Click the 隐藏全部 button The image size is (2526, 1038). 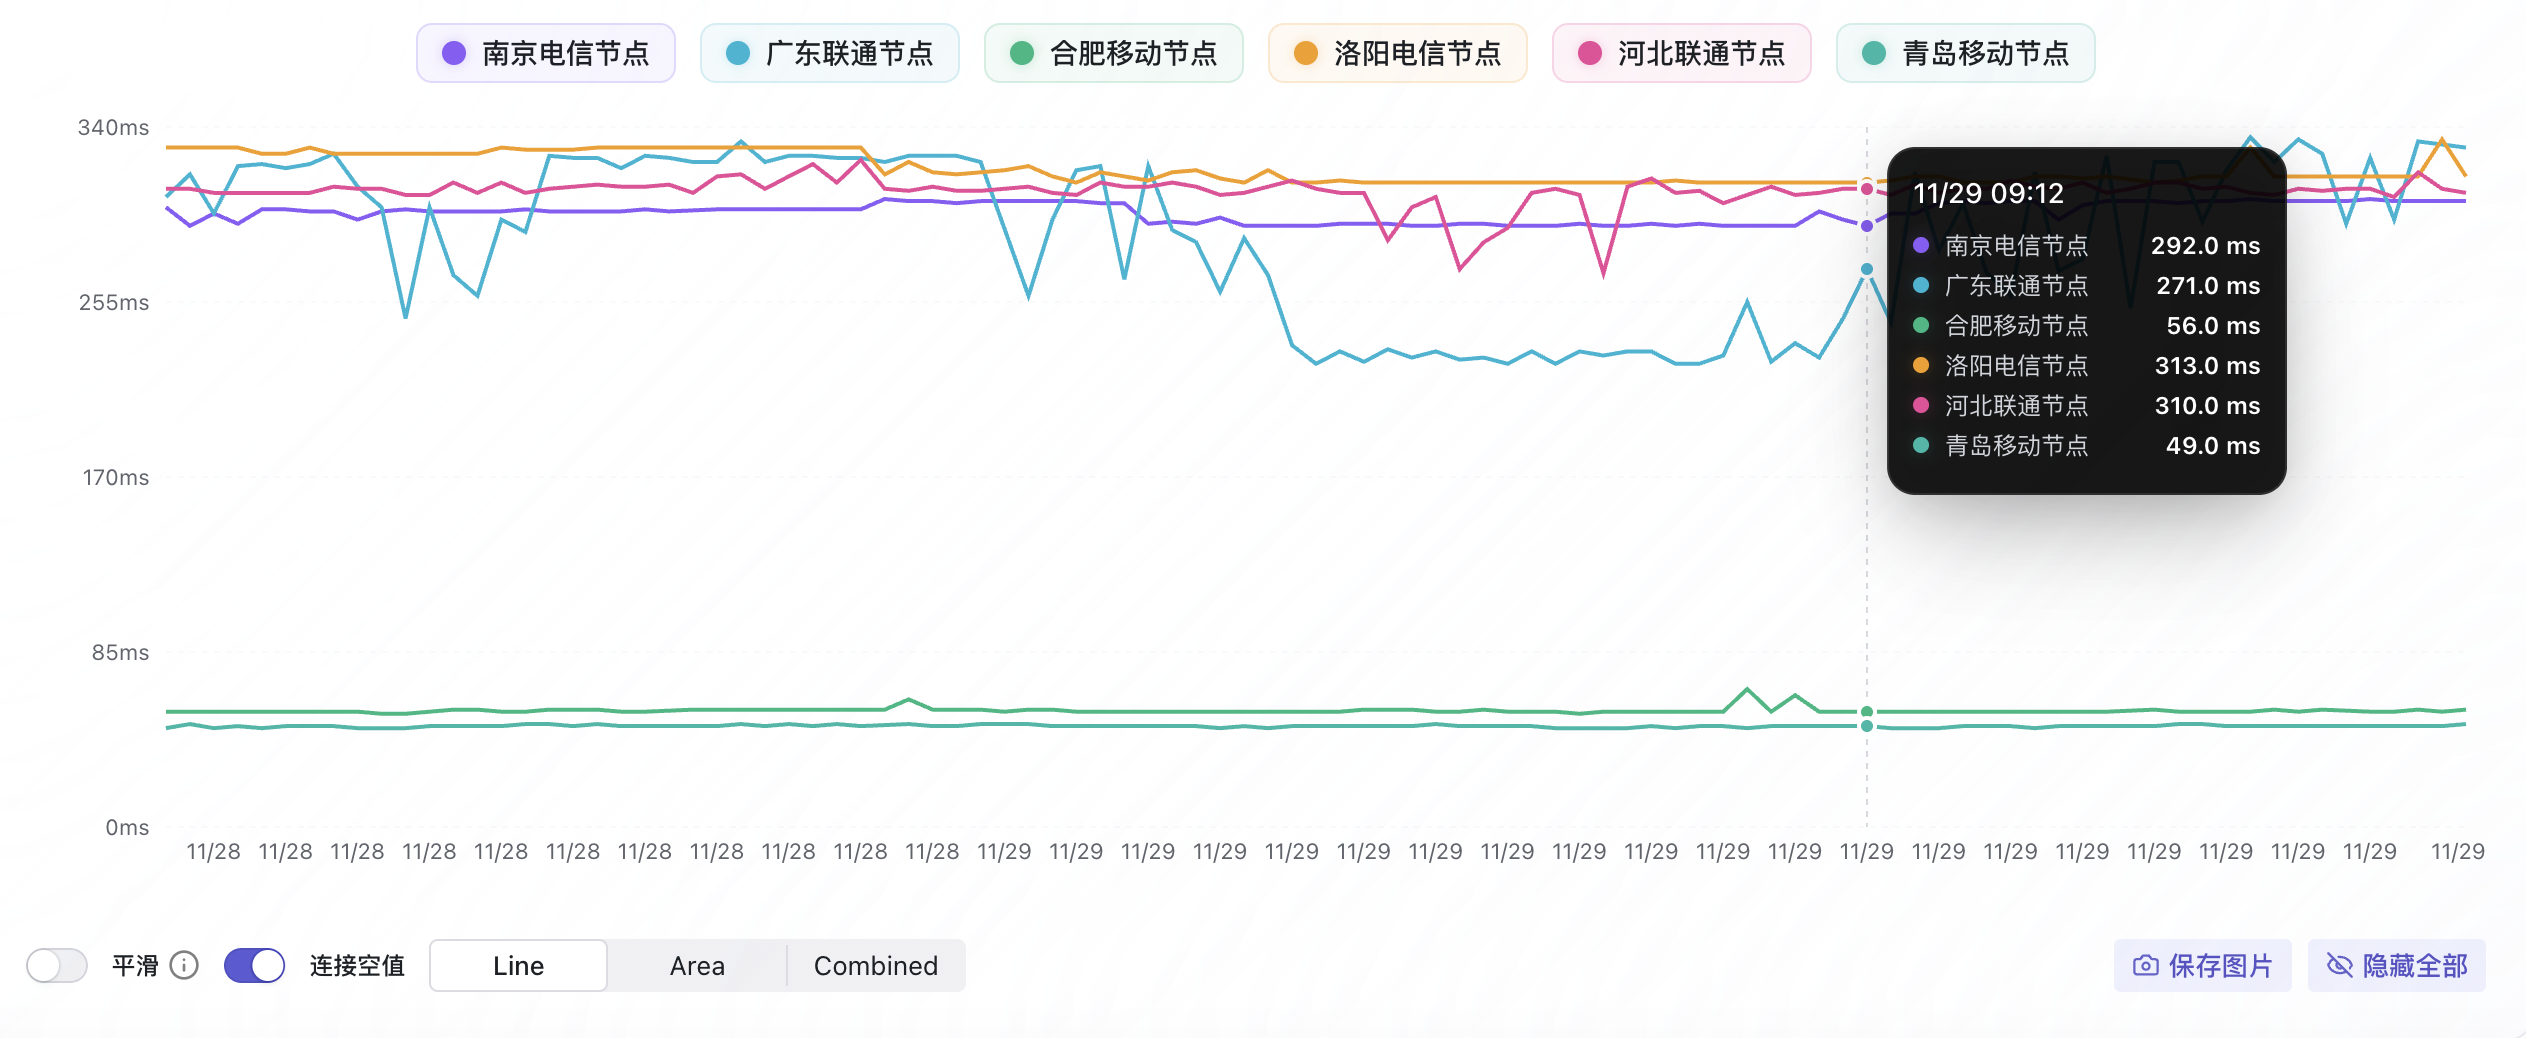[2397, 965]
